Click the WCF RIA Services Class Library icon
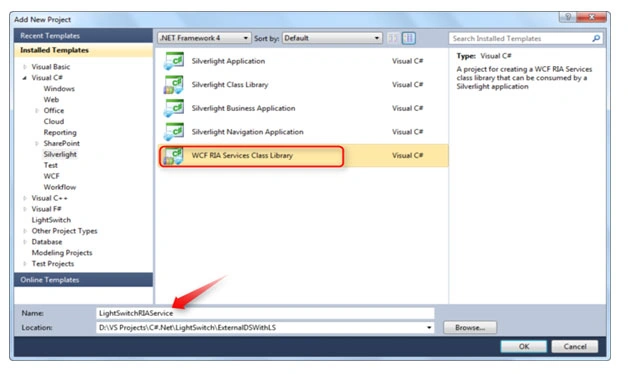This screenshot has width=628, height=374. [173, 156]
